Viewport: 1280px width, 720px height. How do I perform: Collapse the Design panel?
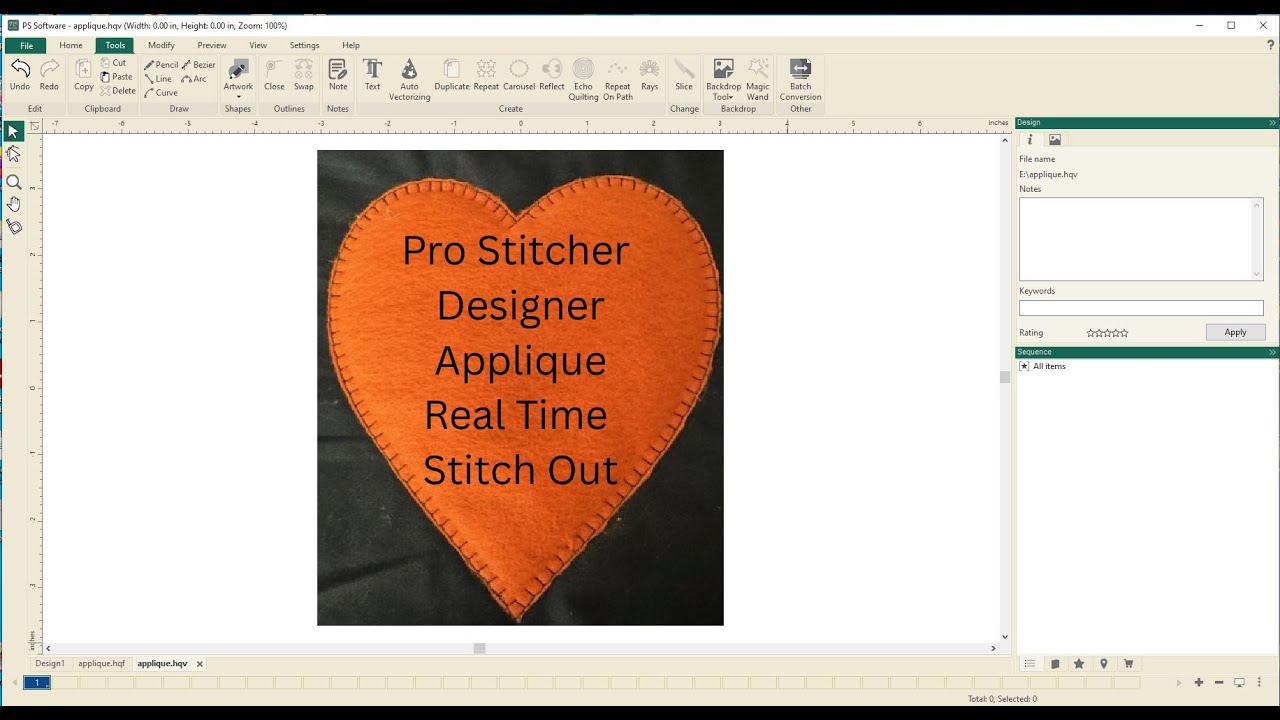(x=1272, y=123)
